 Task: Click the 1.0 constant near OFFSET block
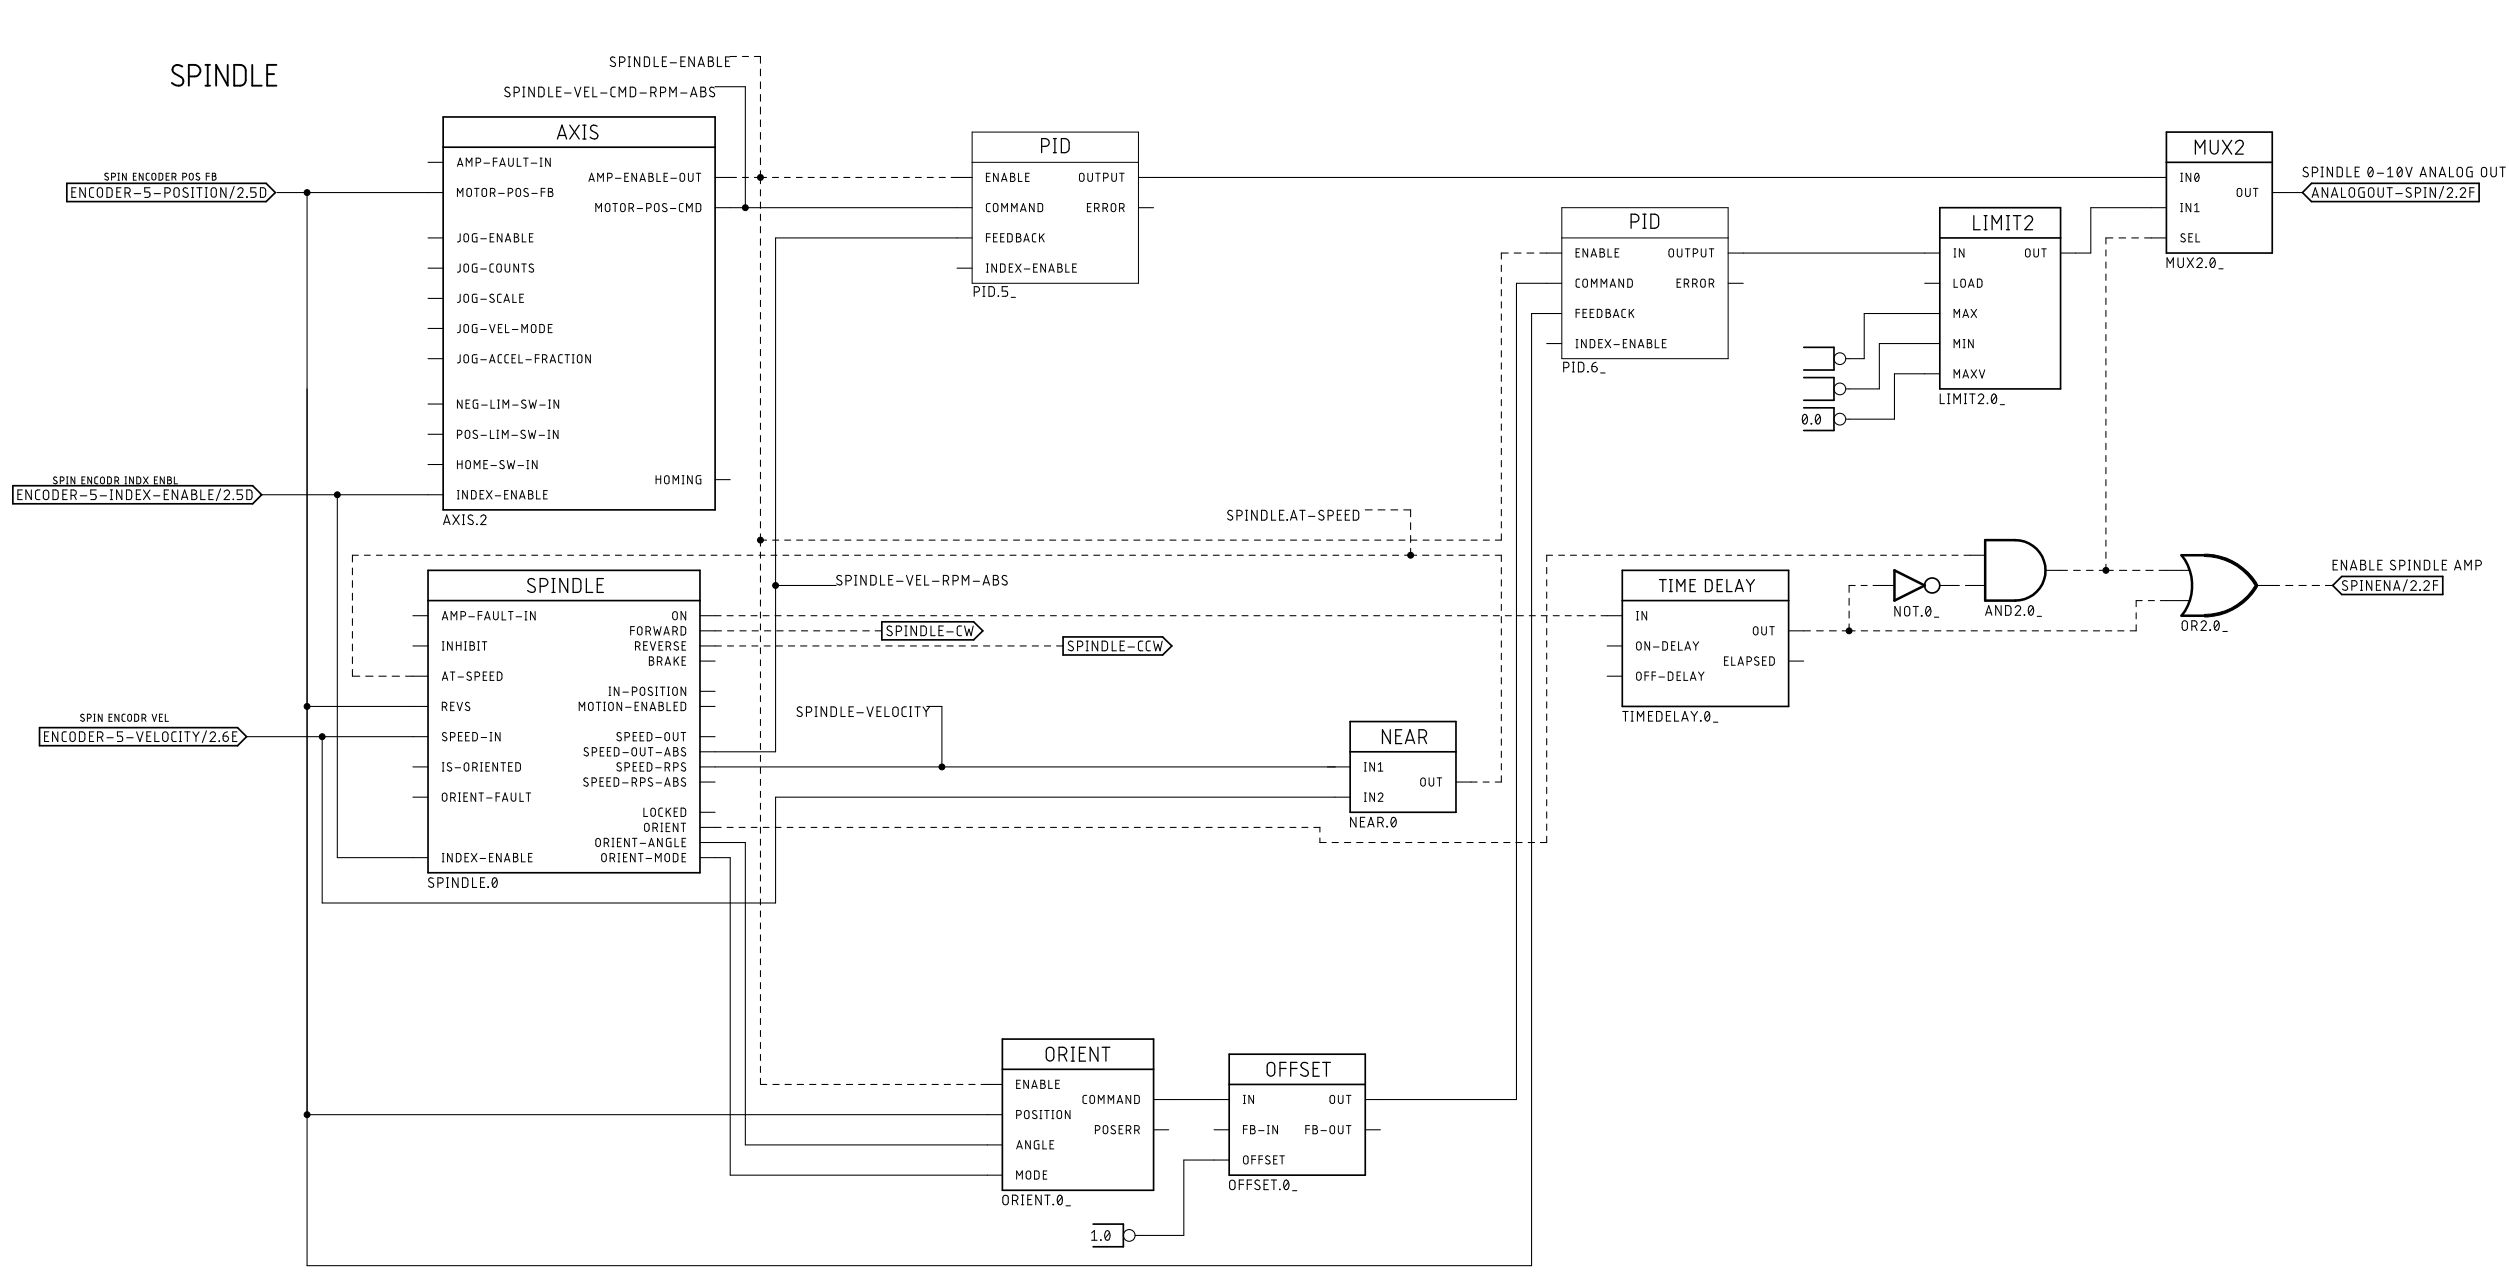(1103, 1236)
